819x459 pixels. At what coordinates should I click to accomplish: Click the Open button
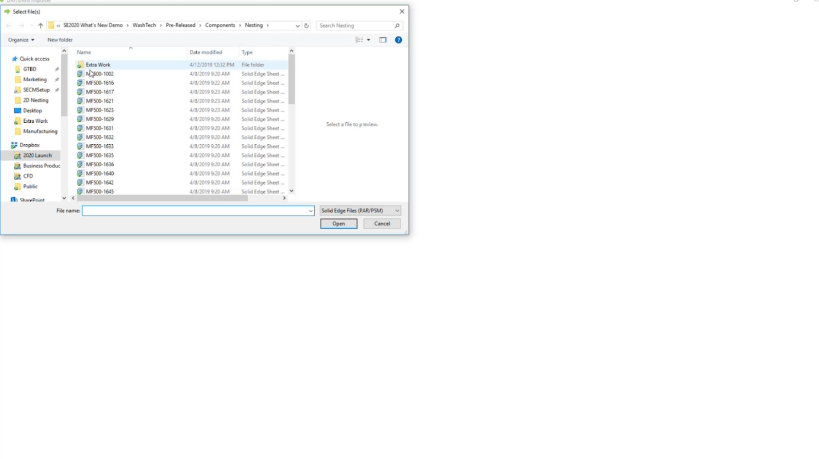(339, 223)
